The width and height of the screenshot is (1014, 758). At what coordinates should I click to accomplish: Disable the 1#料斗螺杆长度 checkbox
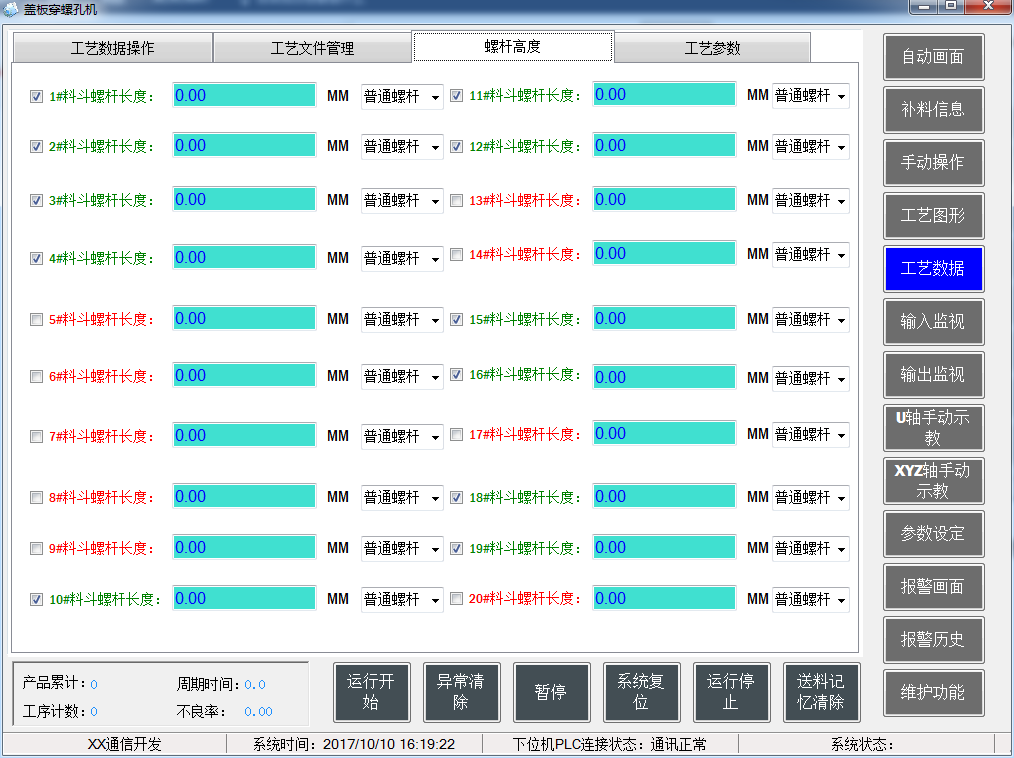[x=35, y=95]
